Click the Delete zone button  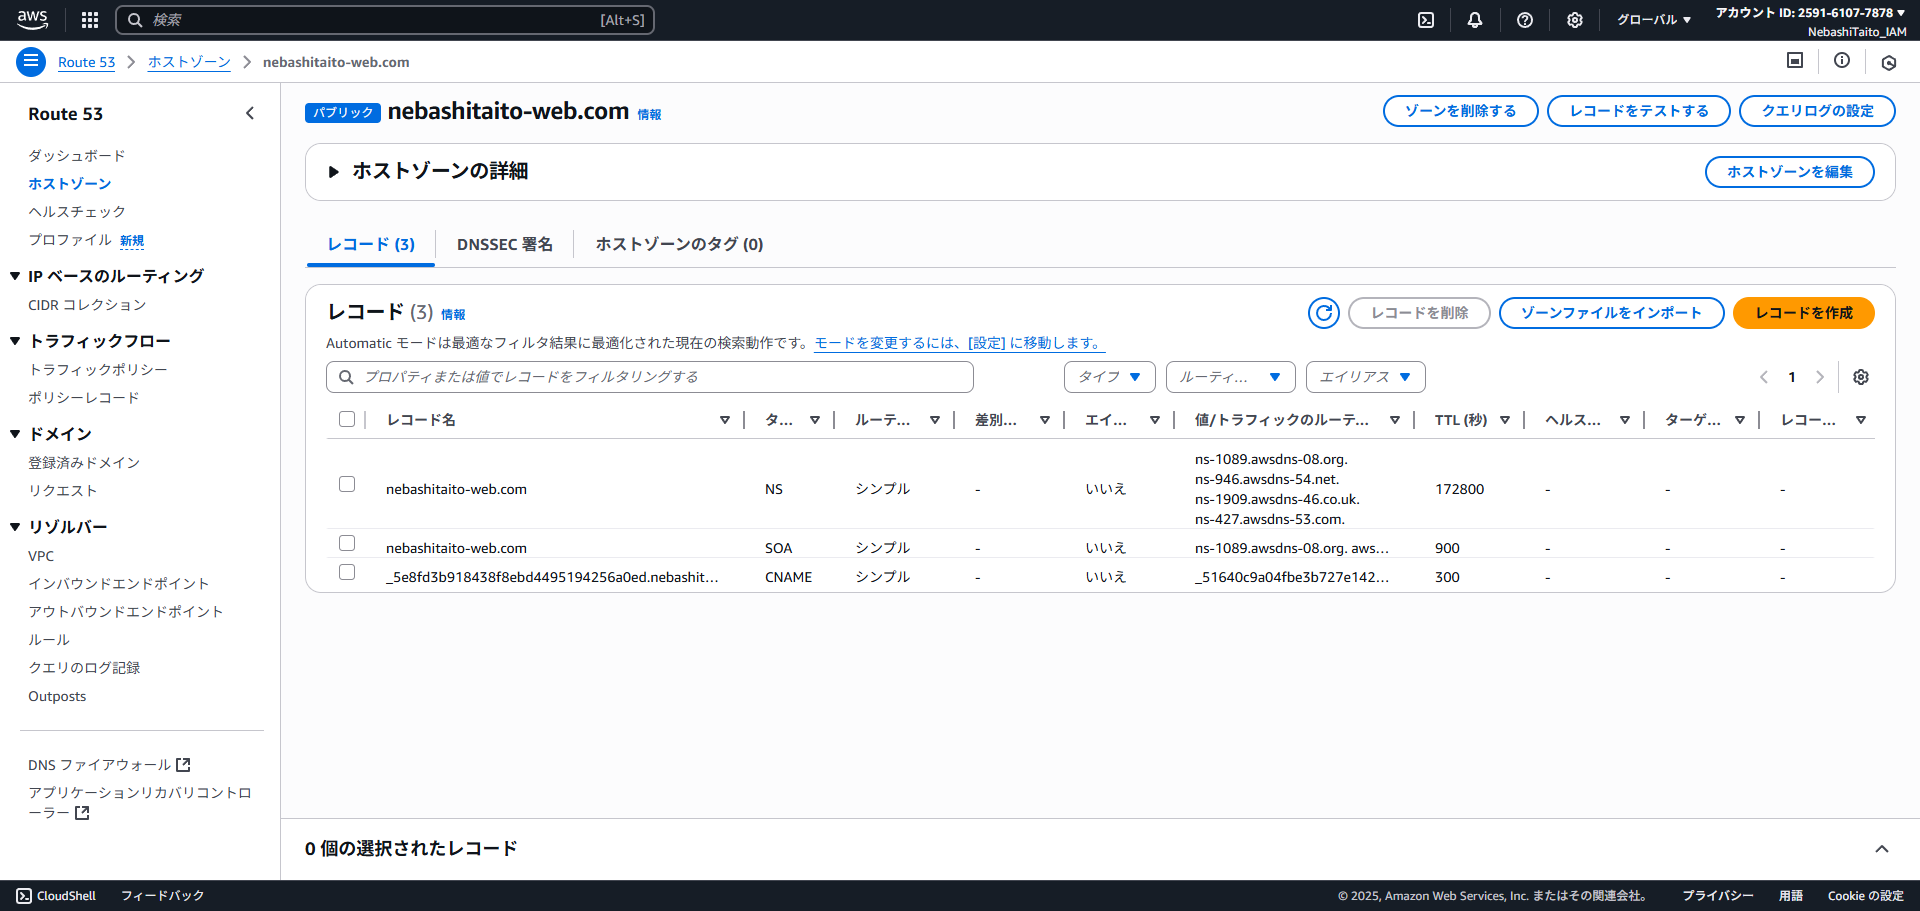click(x=1461, y=111)
